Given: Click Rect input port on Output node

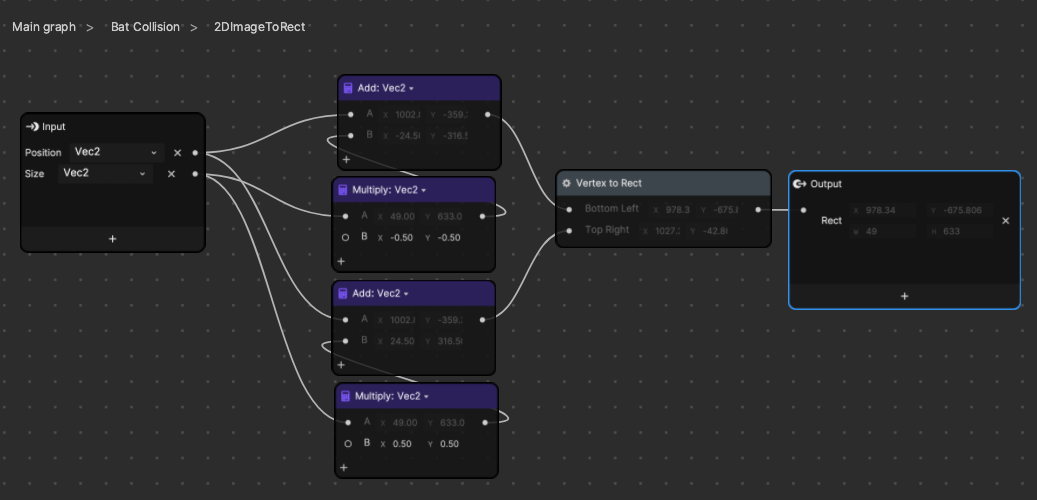Looking at the screenshot, I should [x=804, y=210].
